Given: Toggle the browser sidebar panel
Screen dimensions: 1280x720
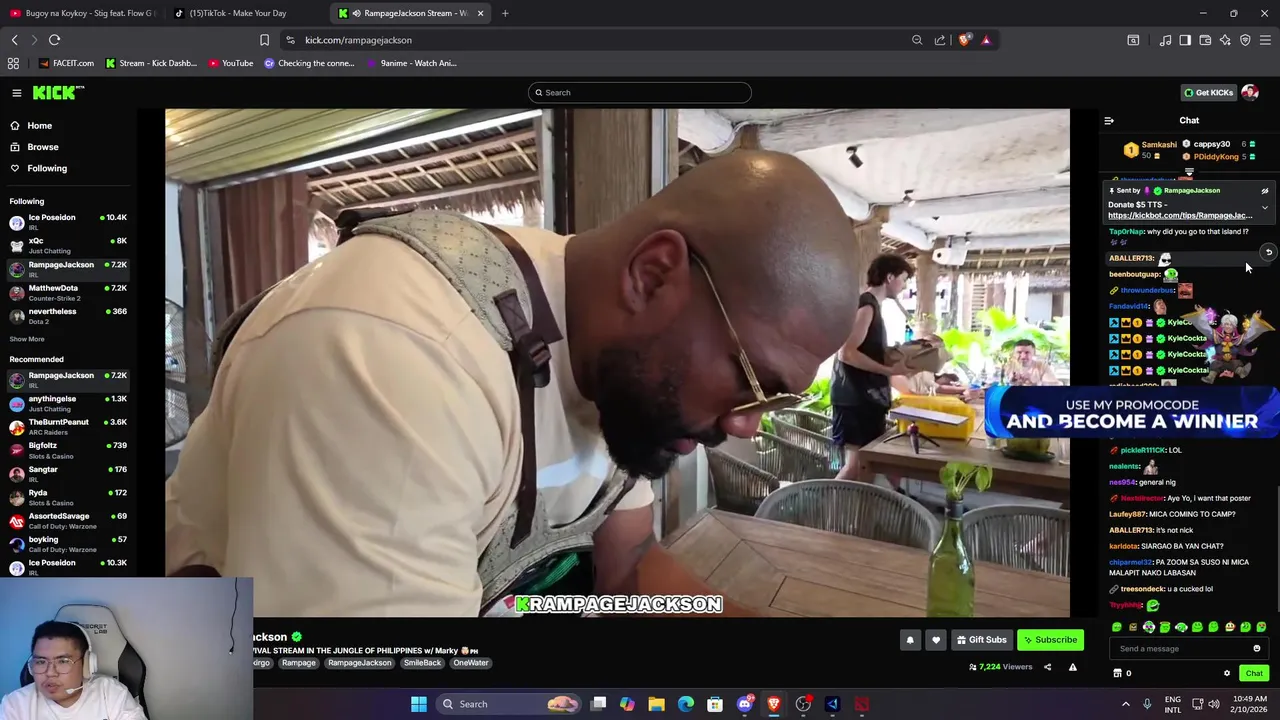Looking at the screenshot, I should 1185,40.
